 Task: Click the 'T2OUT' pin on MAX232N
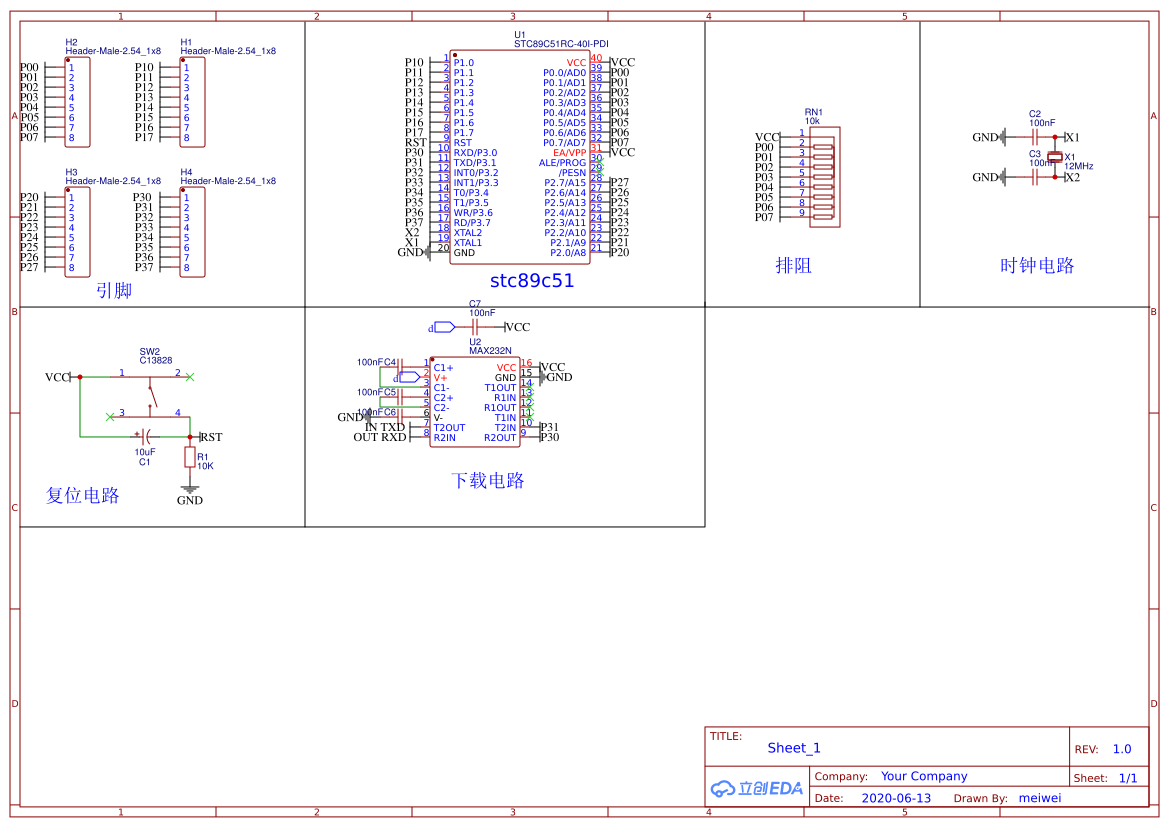449,427
